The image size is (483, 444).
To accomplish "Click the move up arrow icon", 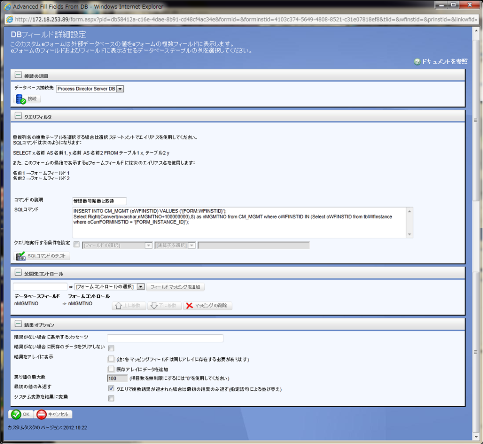I will 118,306.
